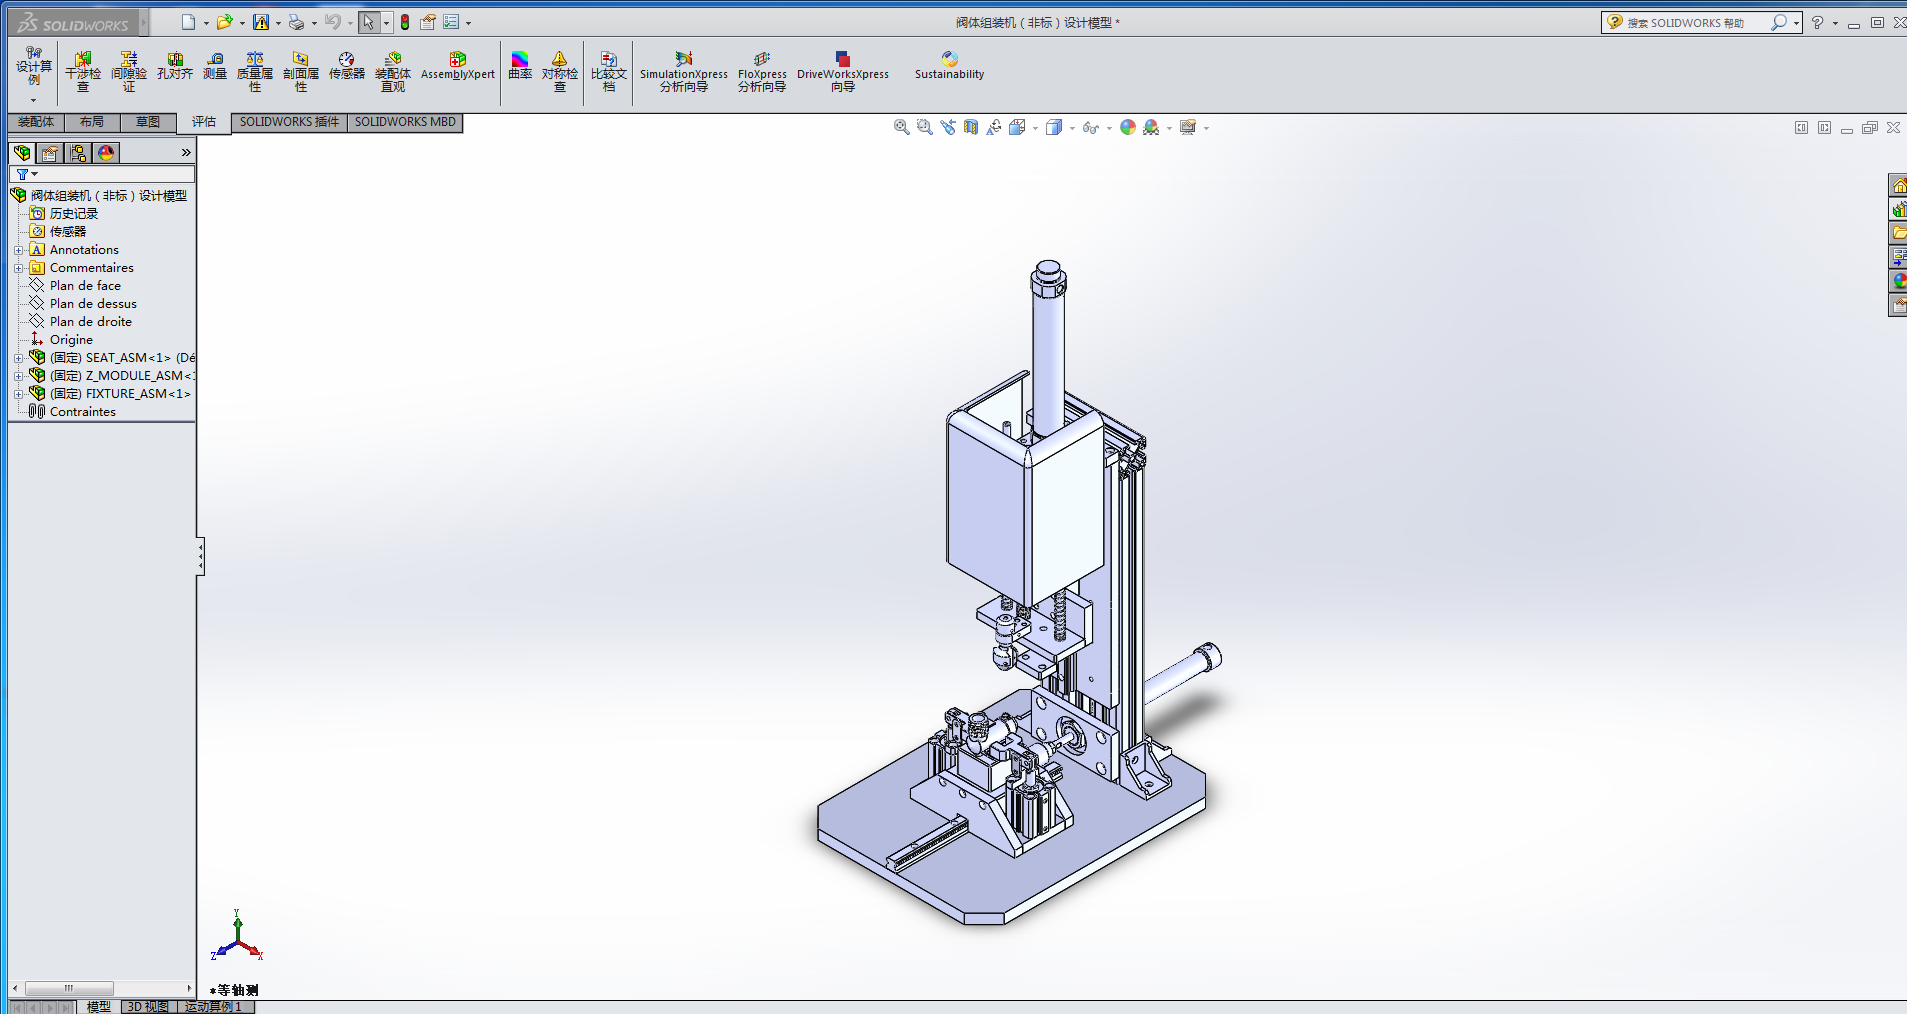Expand the Annotations folder in the tree
Viewport: 1907px width, 1014px height.
pos(18,250)
